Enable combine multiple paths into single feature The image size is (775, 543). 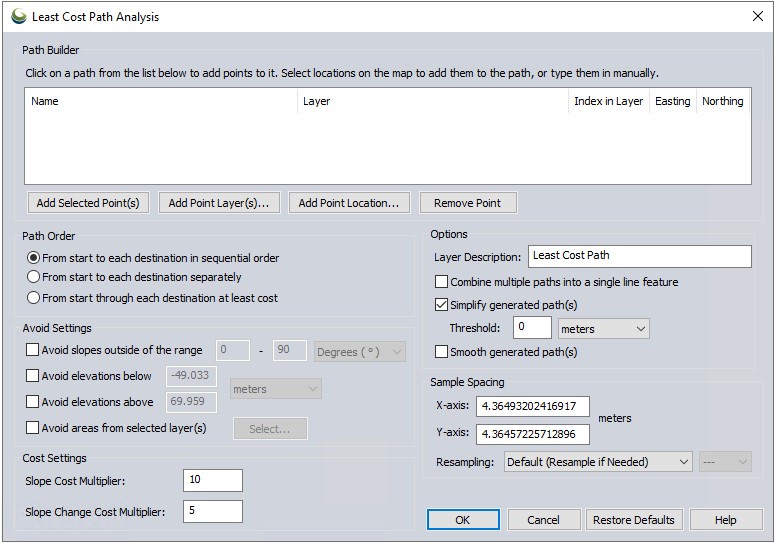click(442, 282)
